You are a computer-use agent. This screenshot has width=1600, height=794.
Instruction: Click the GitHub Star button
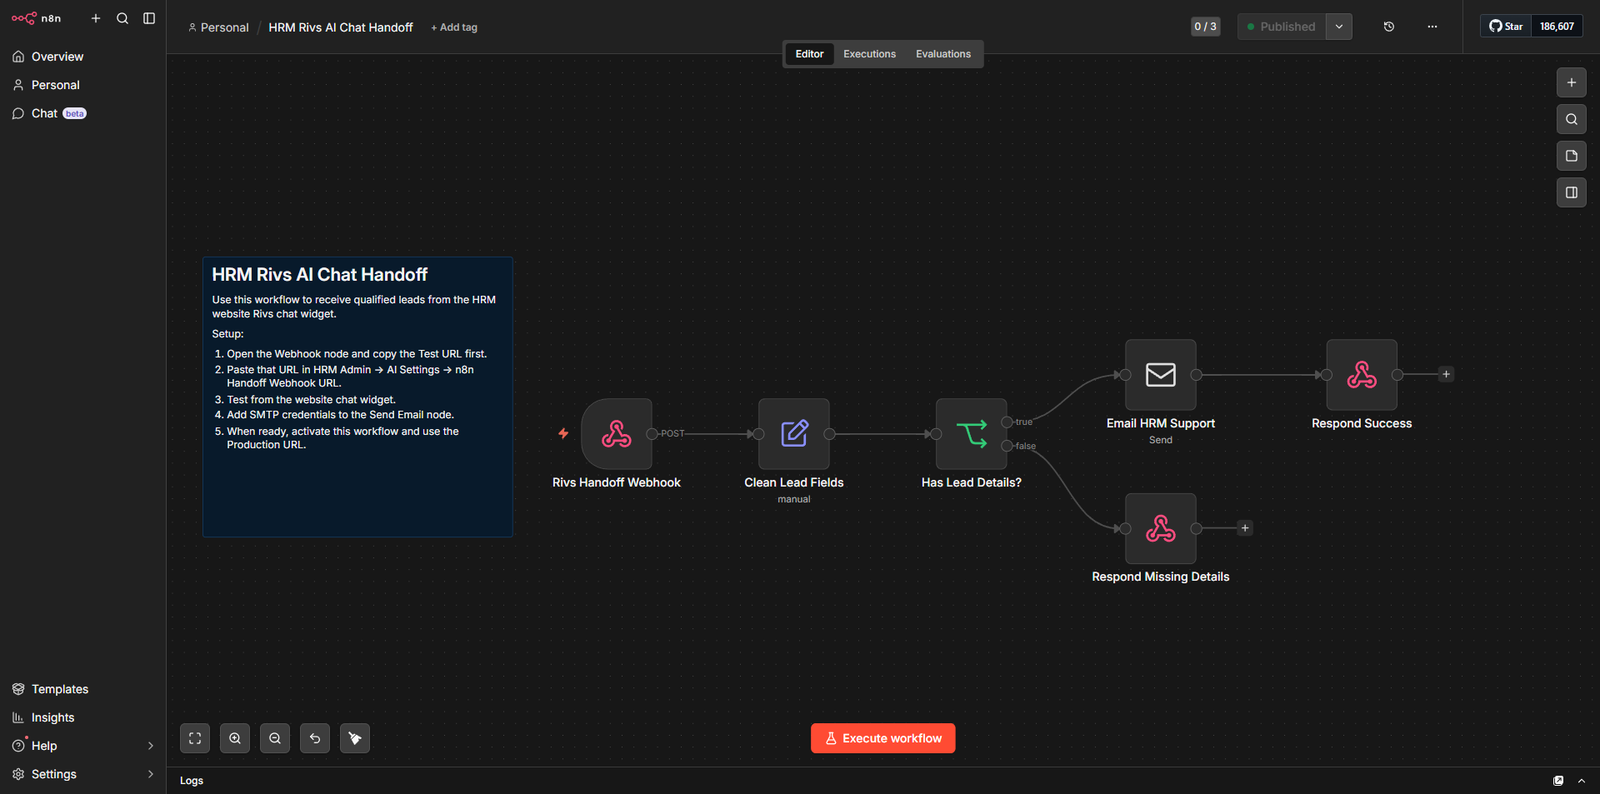(1506, 27)
